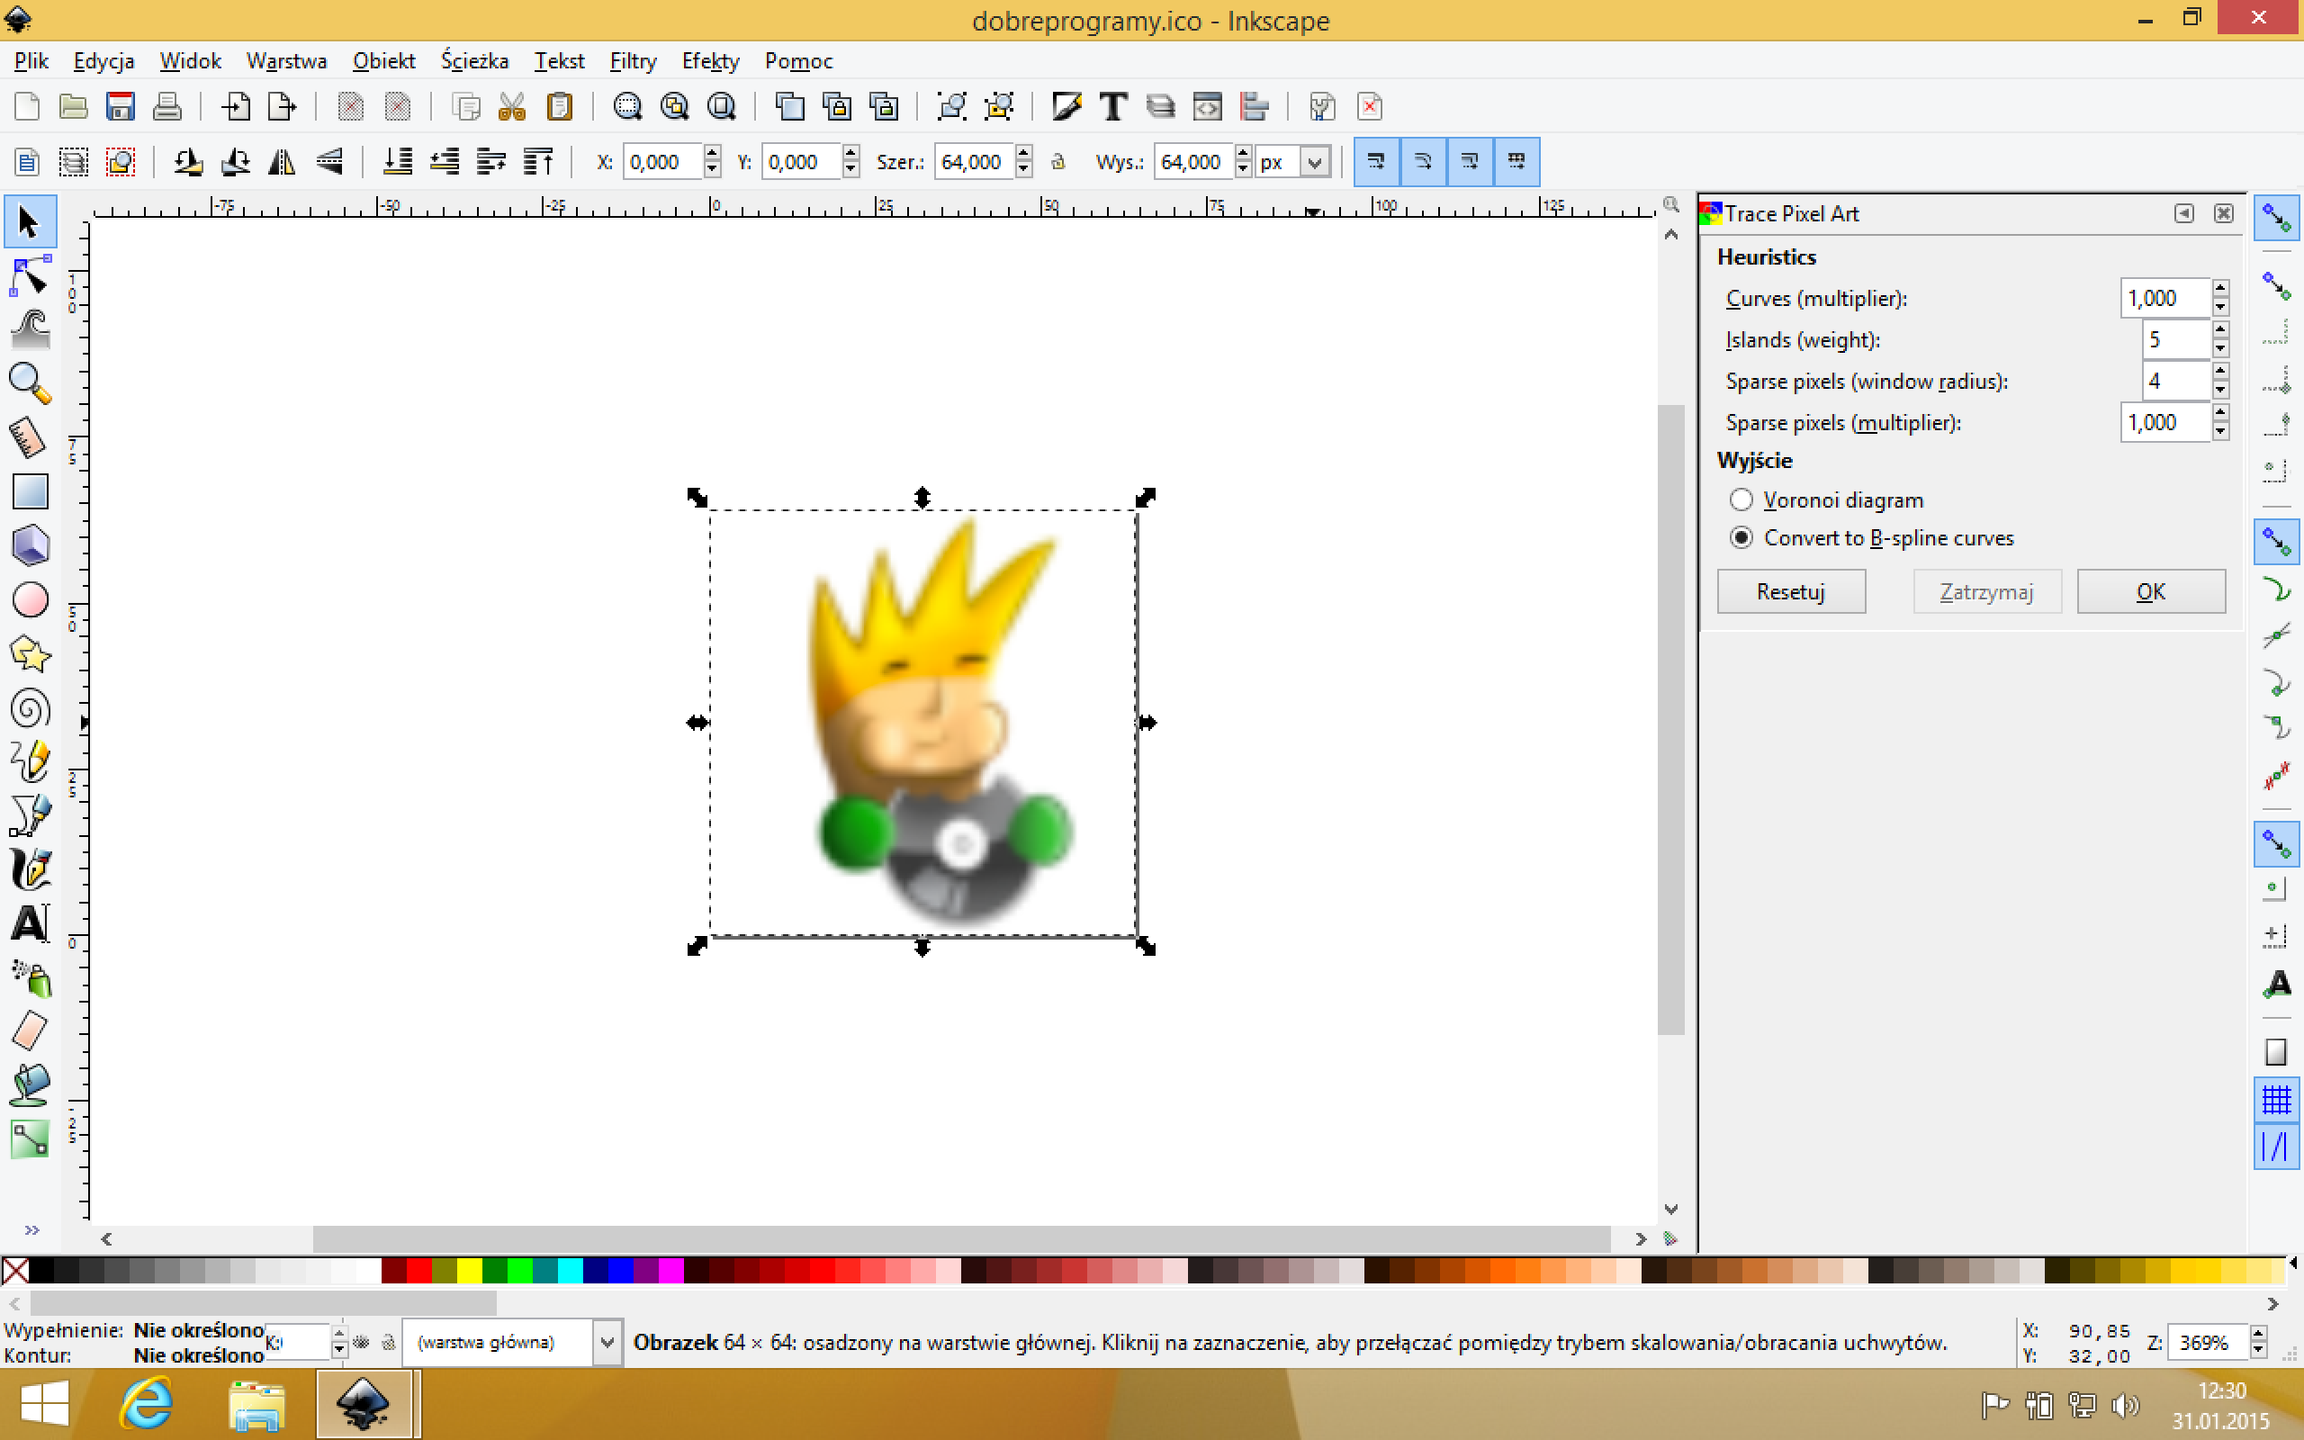Select the Star polygon tool

[x=30, y=654]
